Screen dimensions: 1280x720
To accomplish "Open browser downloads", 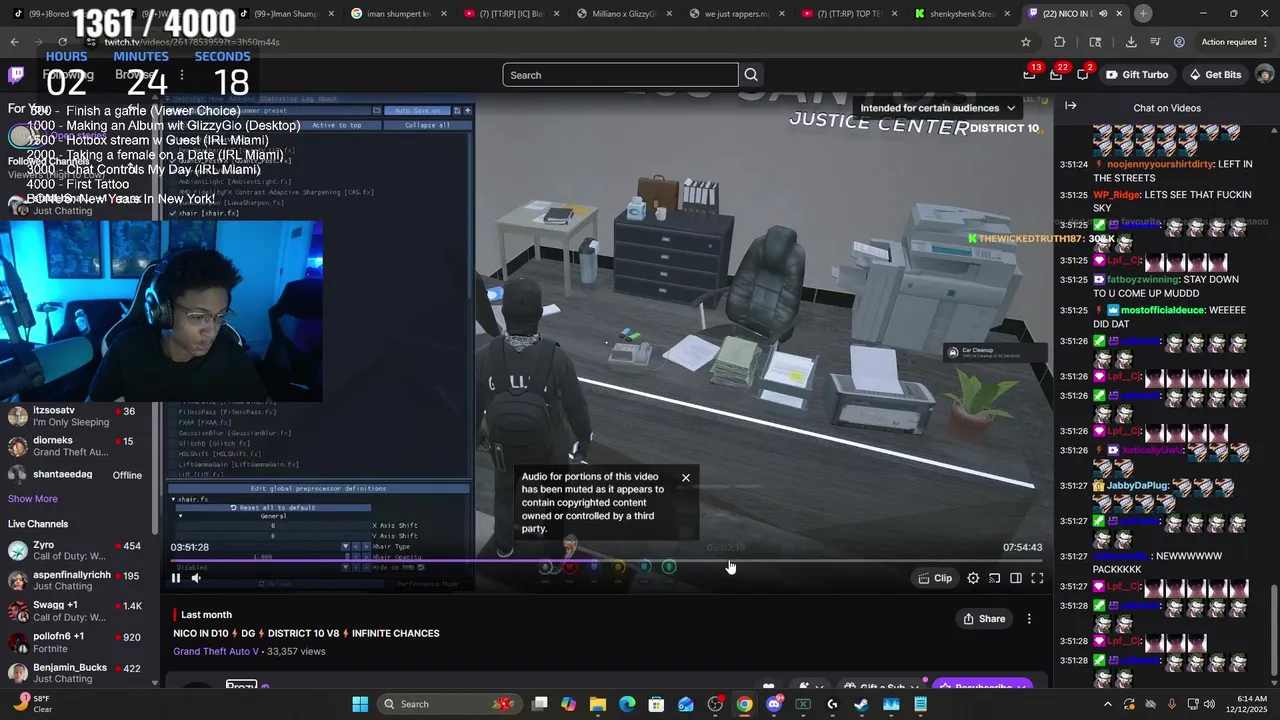I will click(1131, 42).
